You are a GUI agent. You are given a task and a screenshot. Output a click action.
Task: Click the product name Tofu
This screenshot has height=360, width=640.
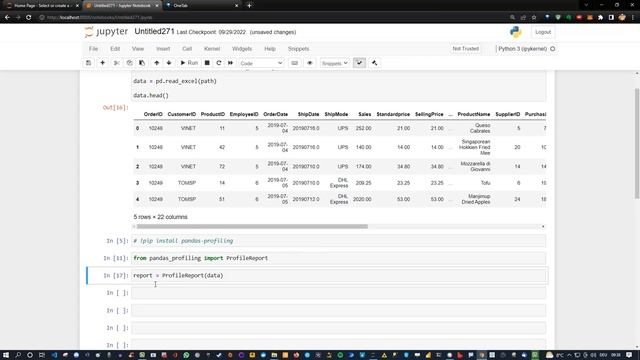tap(485, 183)
